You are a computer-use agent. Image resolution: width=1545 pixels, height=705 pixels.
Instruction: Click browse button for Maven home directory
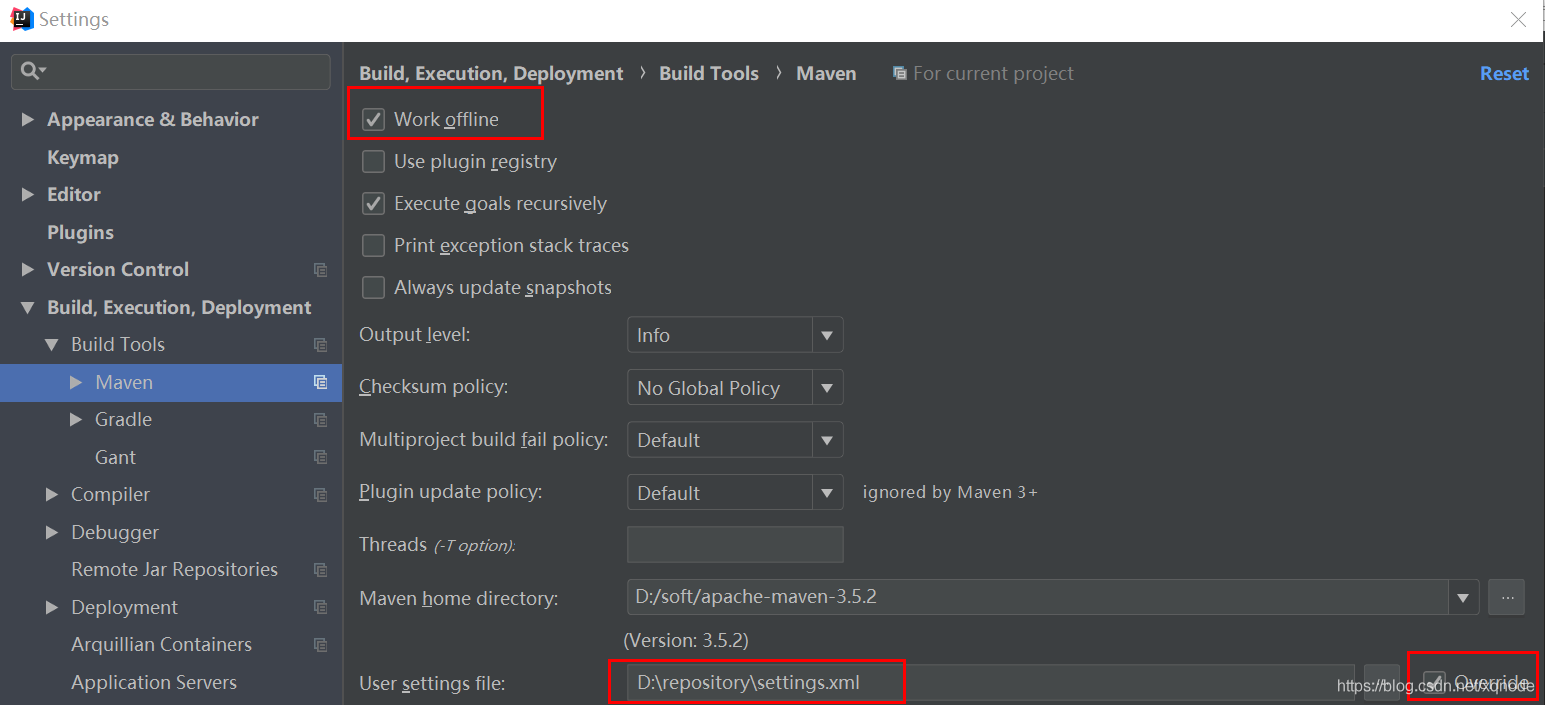tap(1506, 598)
